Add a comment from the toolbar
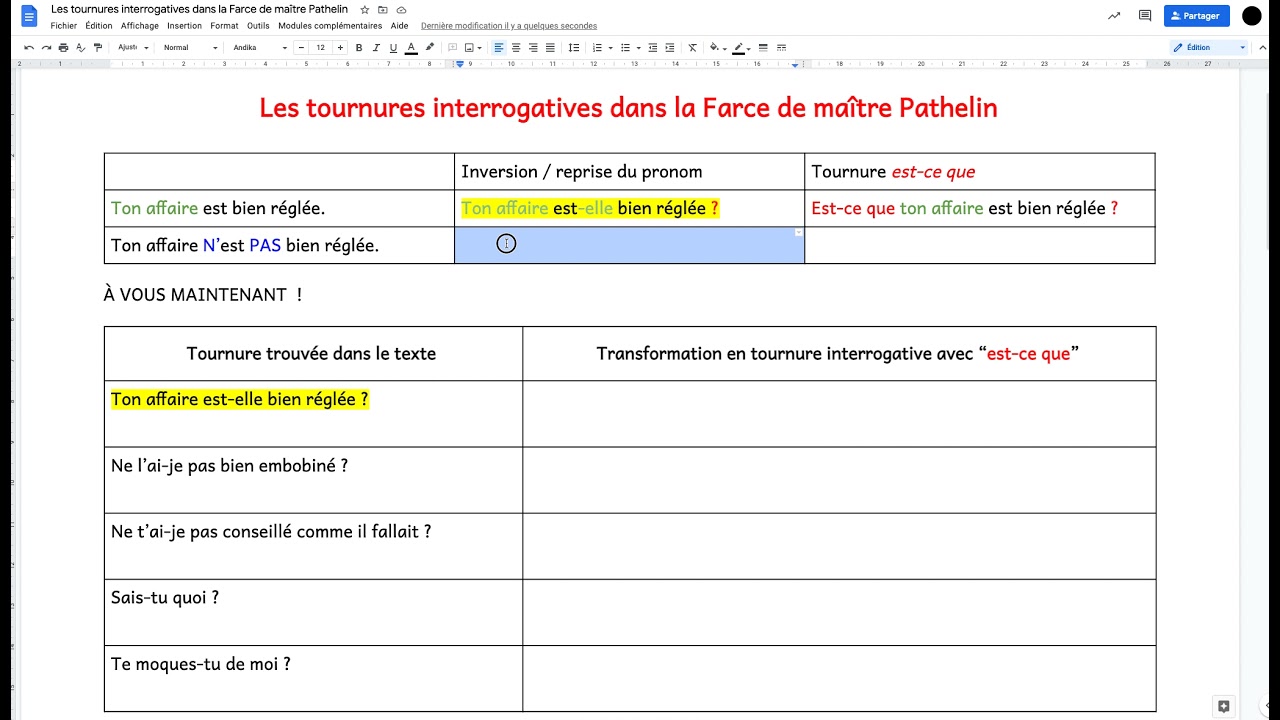The image size is (1280, 720). [453, 47]
